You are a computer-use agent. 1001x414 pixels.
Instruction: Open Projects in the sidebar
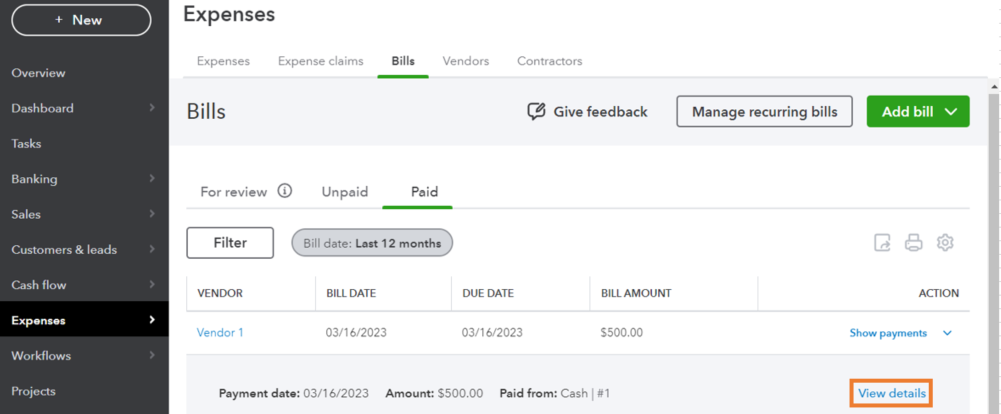[33, 391]
